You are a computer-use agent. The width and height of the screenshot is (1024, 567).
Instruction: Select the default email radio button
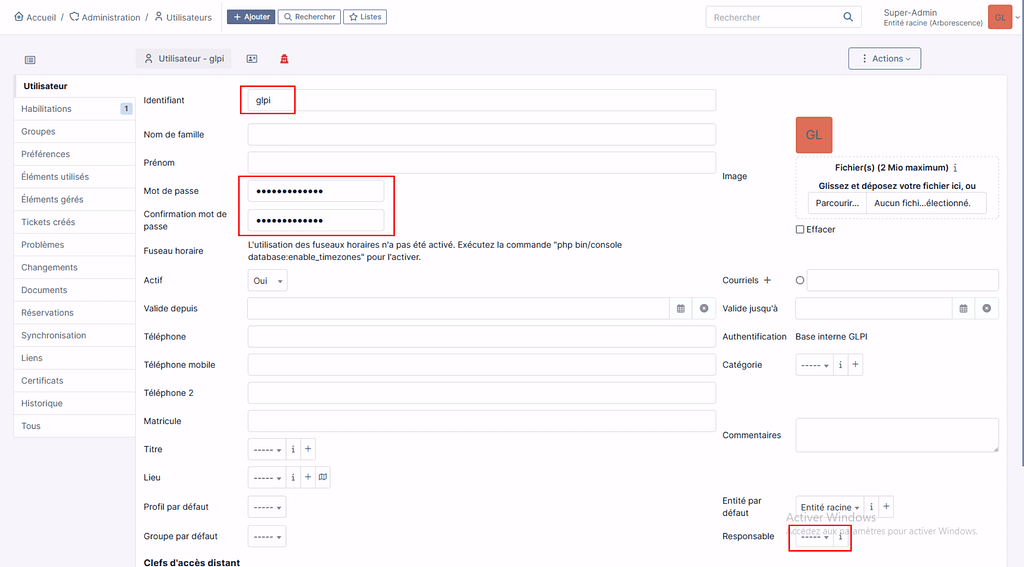tap(800, 281)
